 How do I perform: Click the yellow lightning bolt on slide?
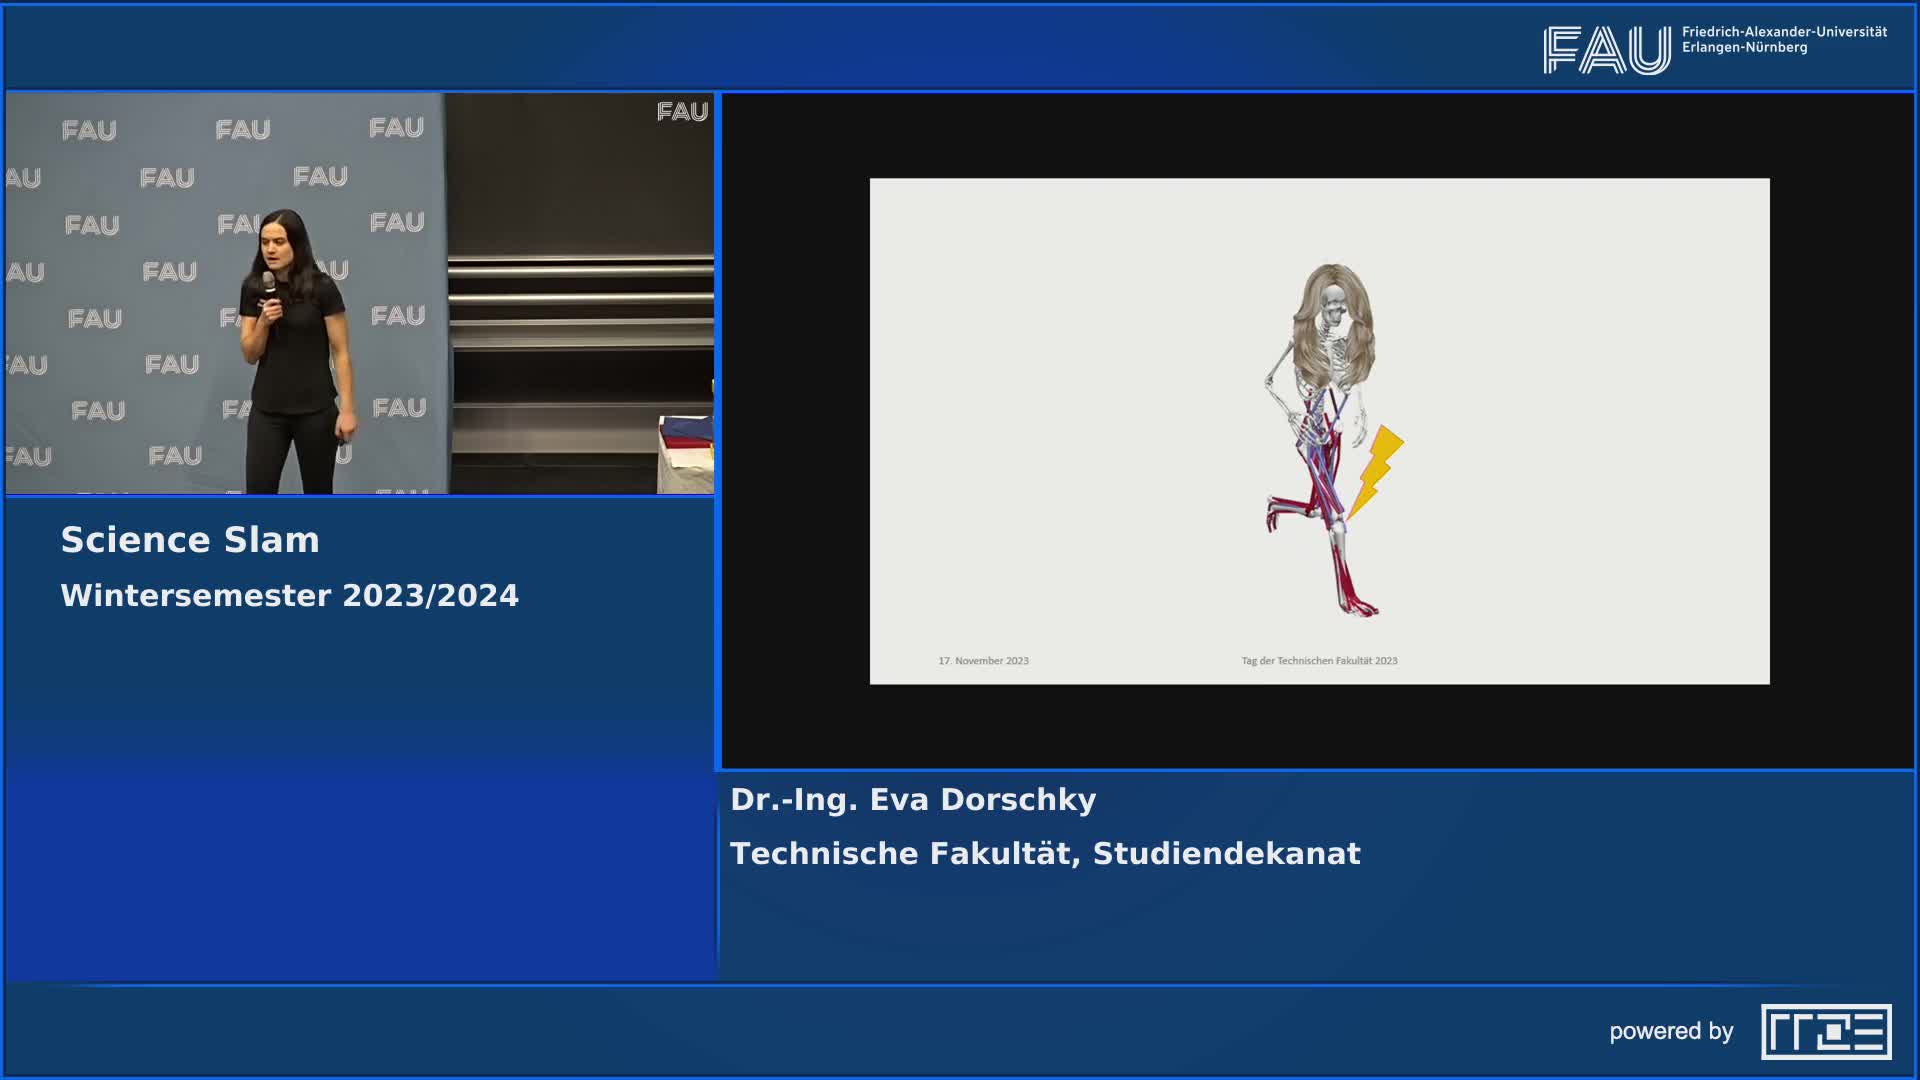click(1376, 472)
